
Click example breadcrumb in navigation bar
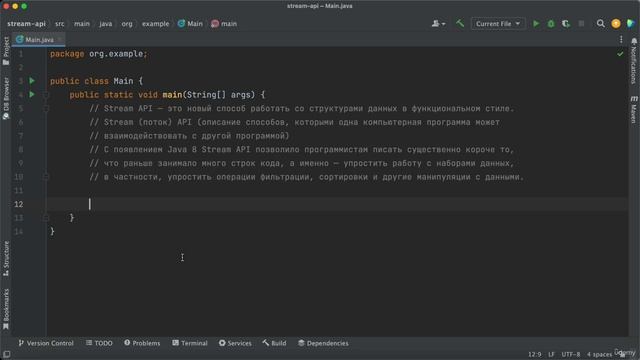click(156, 24)
